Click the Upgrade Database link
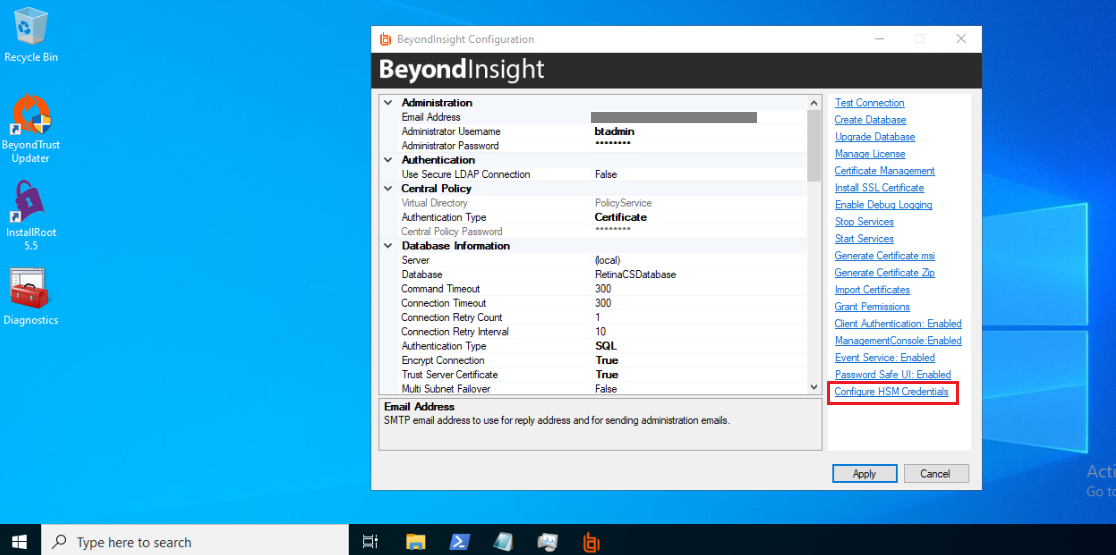This screenshot has height=555, width=1116. tap(875, 137)
